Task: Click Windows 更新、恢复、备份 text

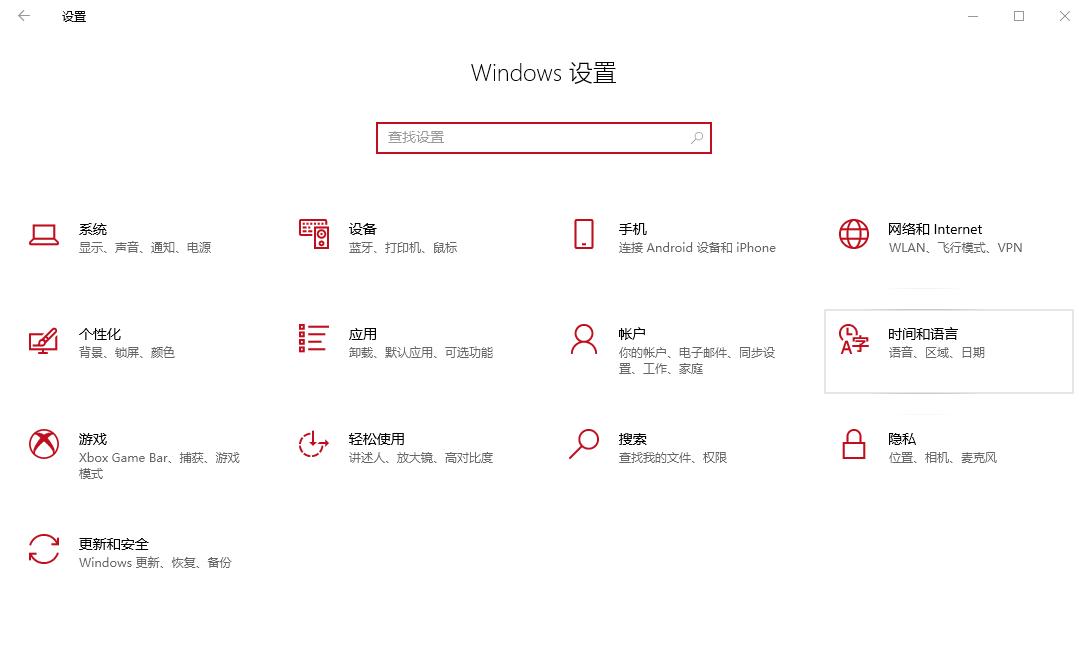Action: point(155,562)
